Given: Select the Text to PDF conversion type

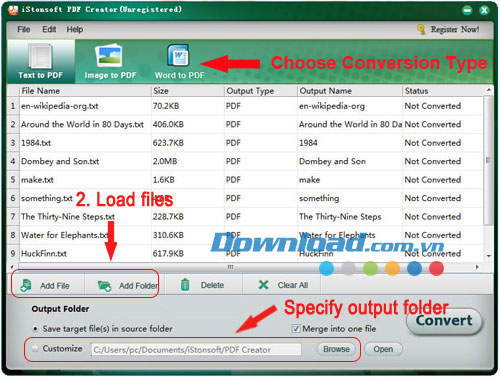Looking at the screenshot, I should pyautogui.click(x=41, y=62).
